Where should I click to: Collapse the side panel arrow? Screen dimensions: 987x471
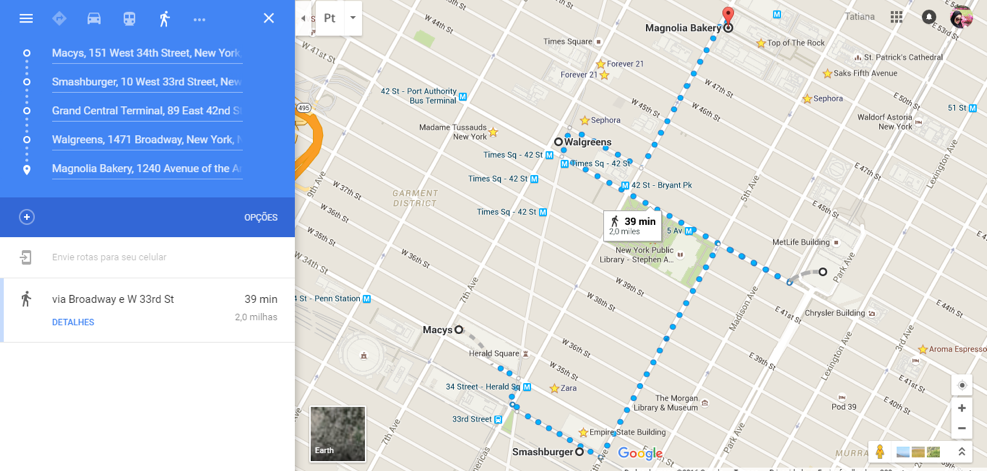tap(303, 18)
